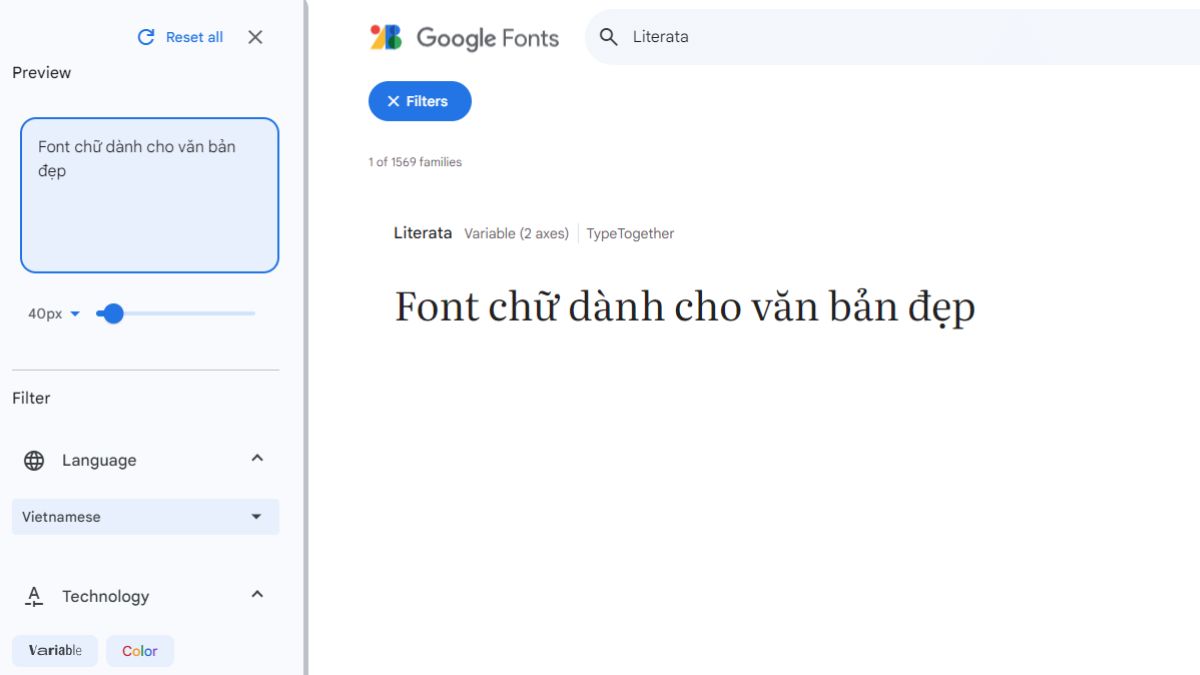The height and width of the screenshot is (675, 1200).
Task: Collapse the Language filter section
Action: tap(257, 459)
